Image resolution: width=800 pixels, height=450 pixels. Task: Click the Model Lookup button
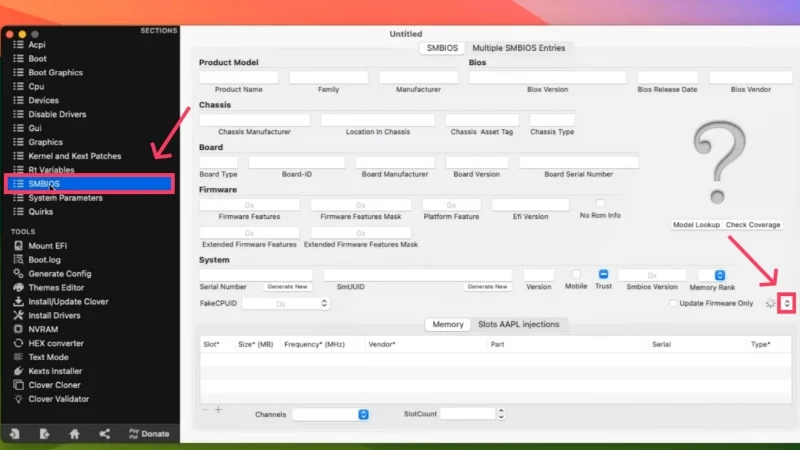pyautogui.click(x=697, y=225)
